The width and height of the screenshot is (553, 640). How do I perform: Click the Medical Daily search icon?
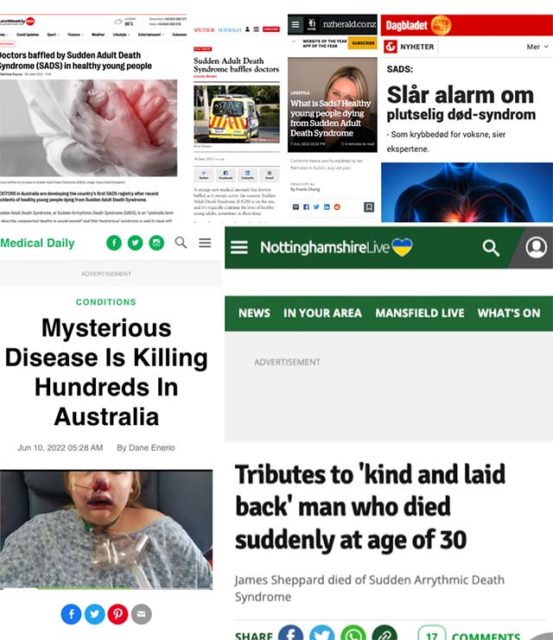click(x=181, y=242)
